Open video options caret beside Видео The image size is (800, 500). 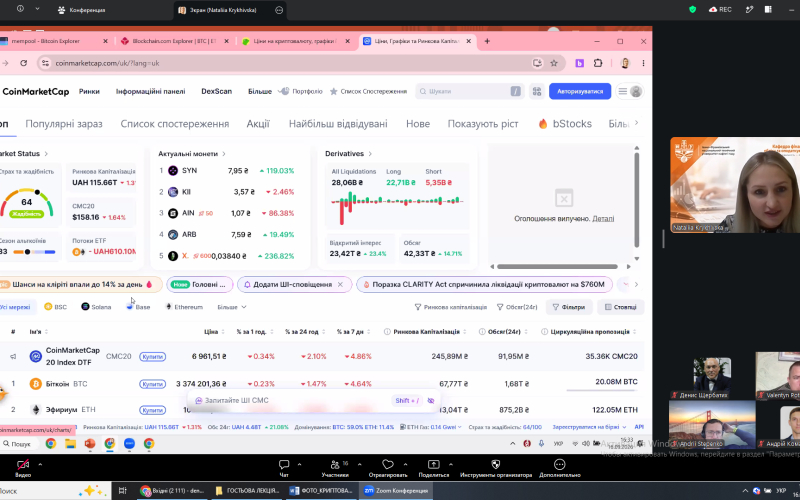[40, 464]
